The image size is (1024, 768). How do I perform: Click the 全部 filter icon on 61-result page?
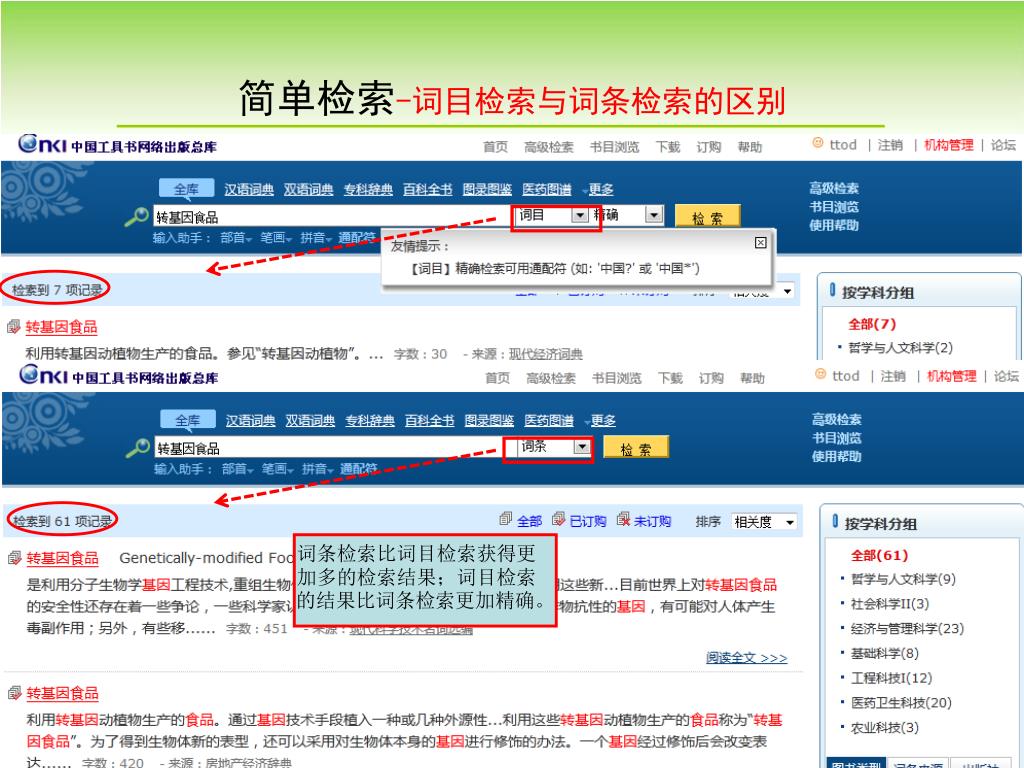click(505, 519)
